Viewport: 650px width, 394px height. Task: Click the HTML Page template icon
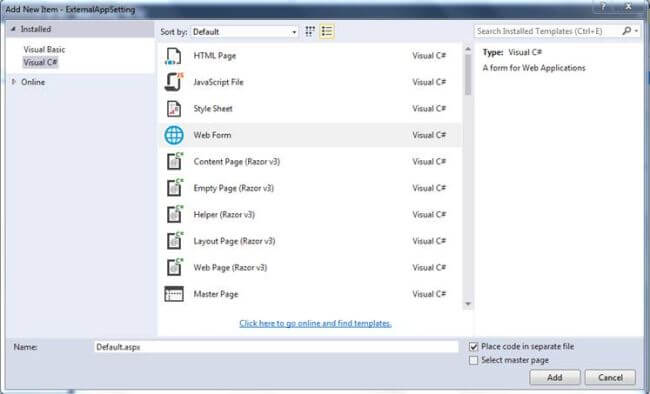(173, 56)
